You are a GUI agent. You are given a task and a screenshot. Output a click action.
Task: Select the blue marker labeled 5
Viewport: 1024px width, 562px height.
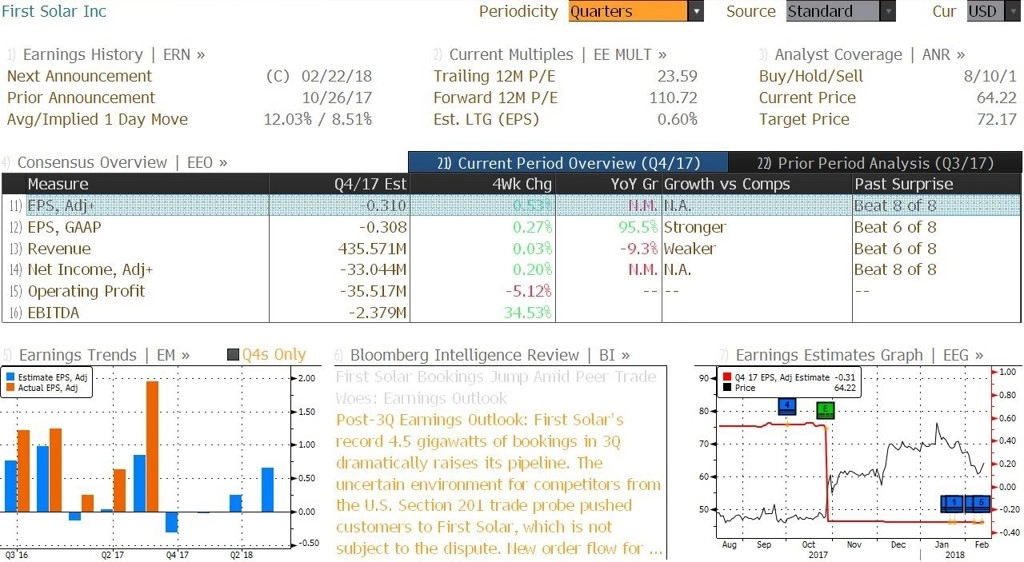[x=979, y=503]
